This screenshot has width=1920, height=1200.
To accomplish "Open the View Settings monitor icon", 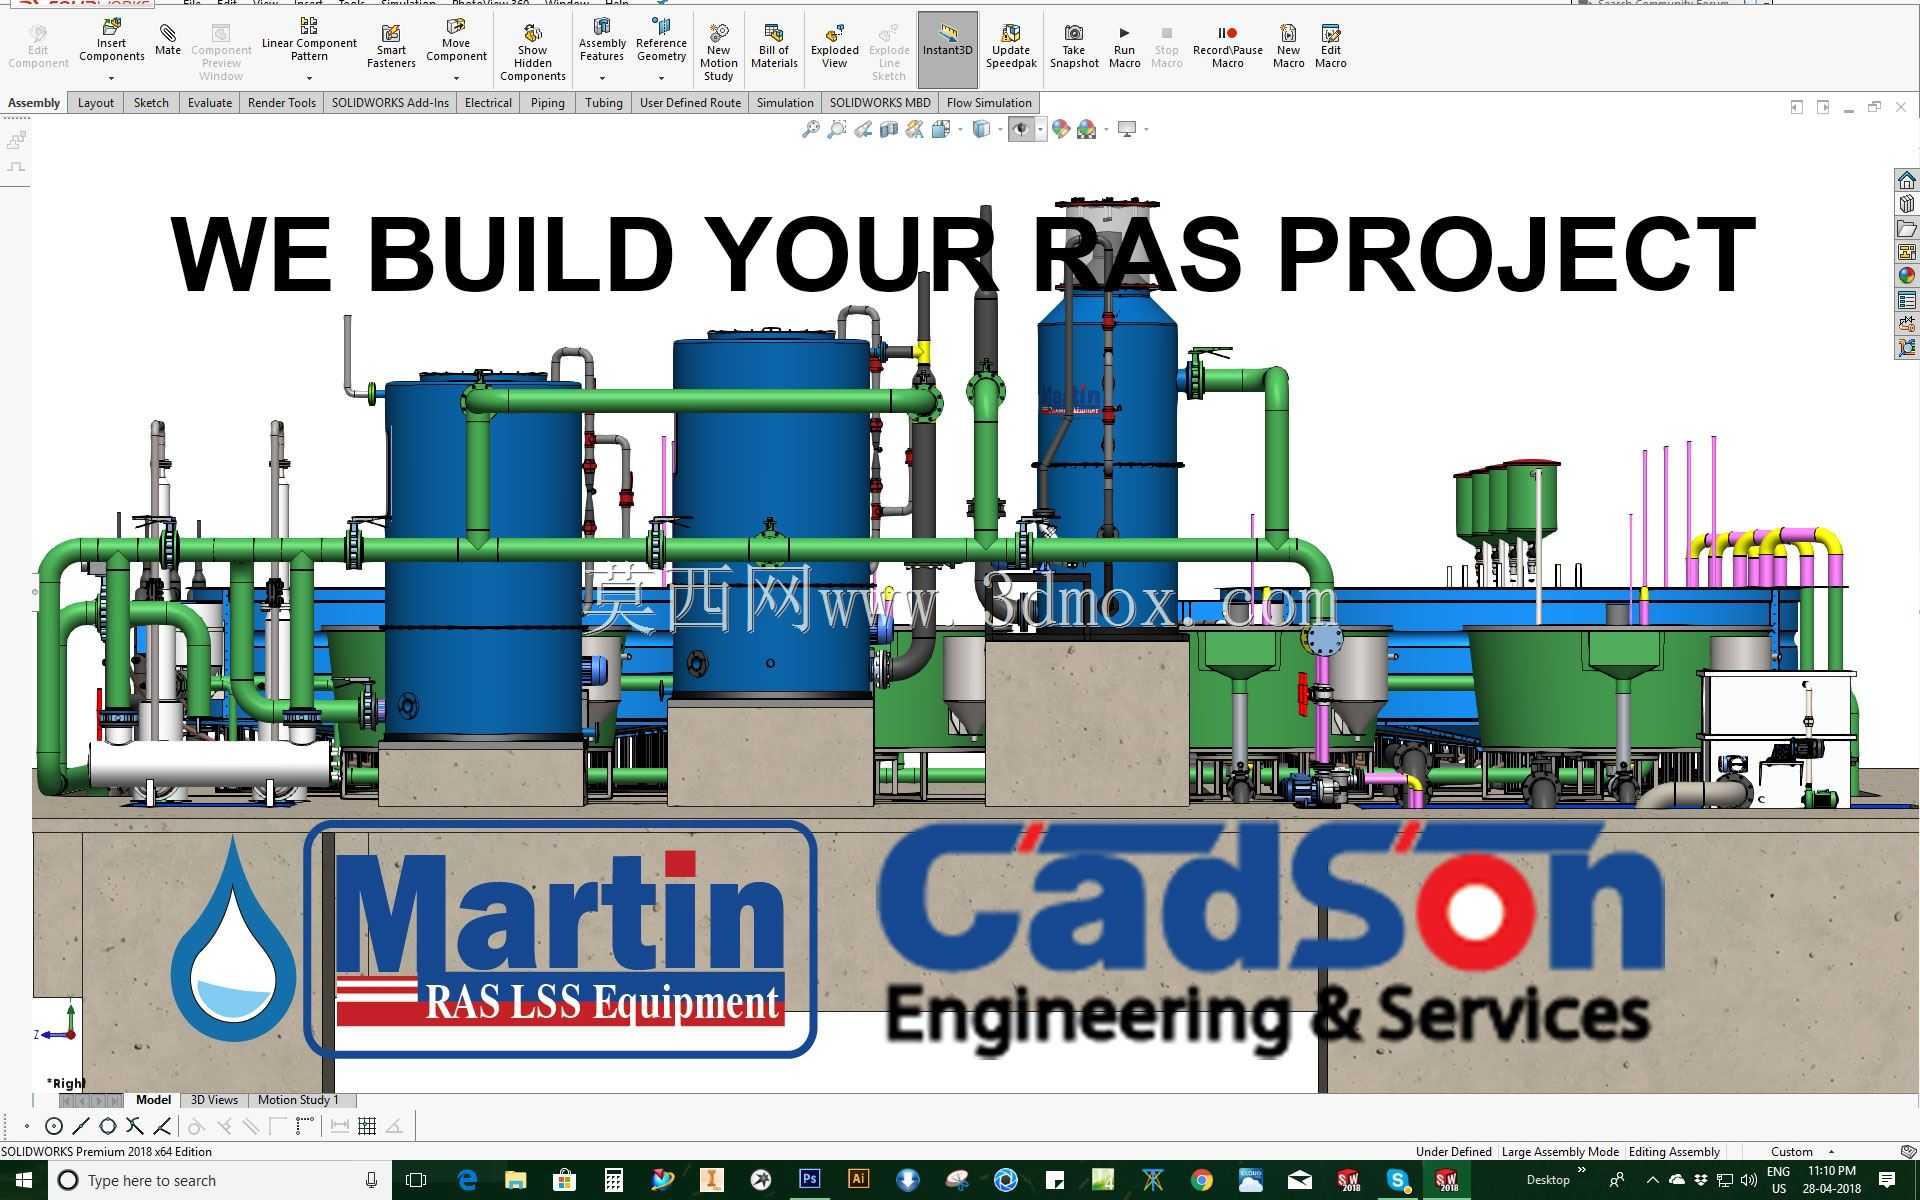I will tap(1127, 129).
